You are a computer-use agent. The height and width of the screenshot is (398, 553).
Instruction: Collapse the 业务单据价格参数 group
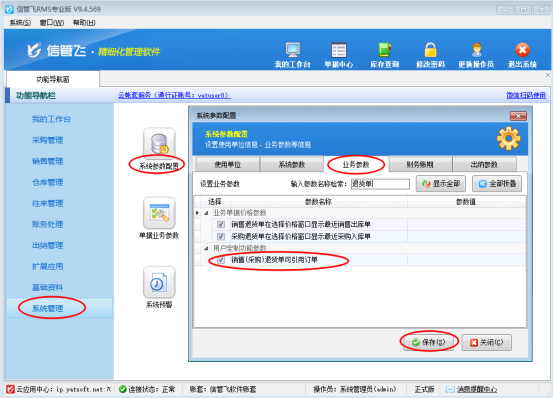pos(206,213)
